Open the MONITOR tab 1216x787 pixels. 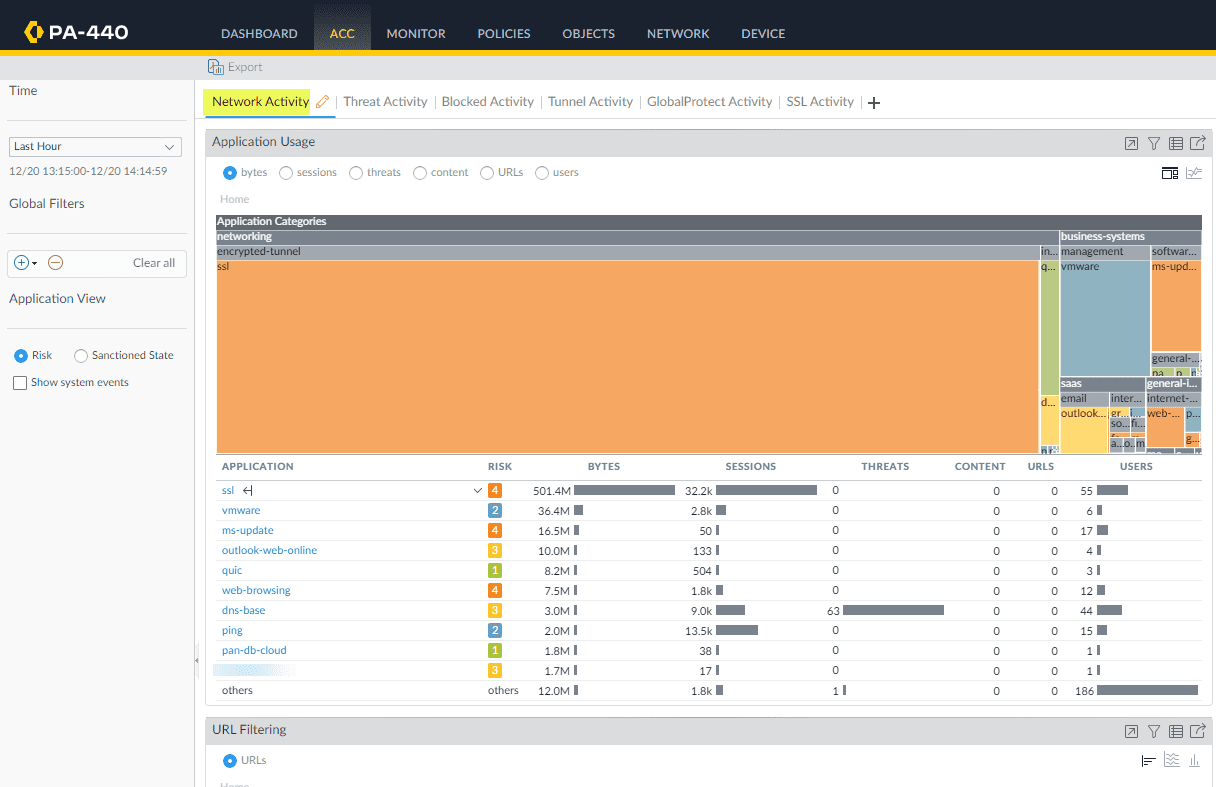point(416,34)
